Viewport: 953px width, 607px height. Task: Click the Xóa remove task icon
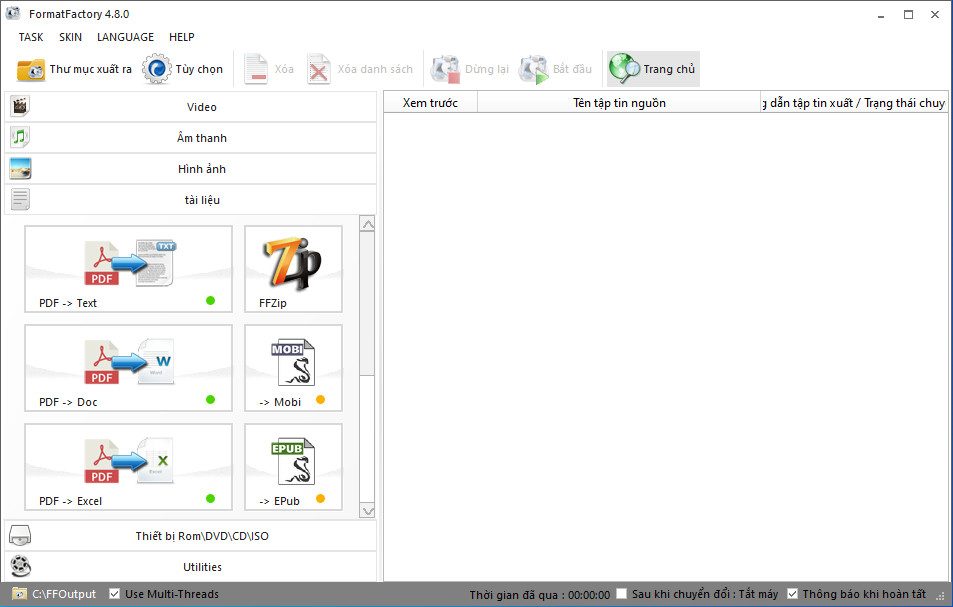[256, 69]
